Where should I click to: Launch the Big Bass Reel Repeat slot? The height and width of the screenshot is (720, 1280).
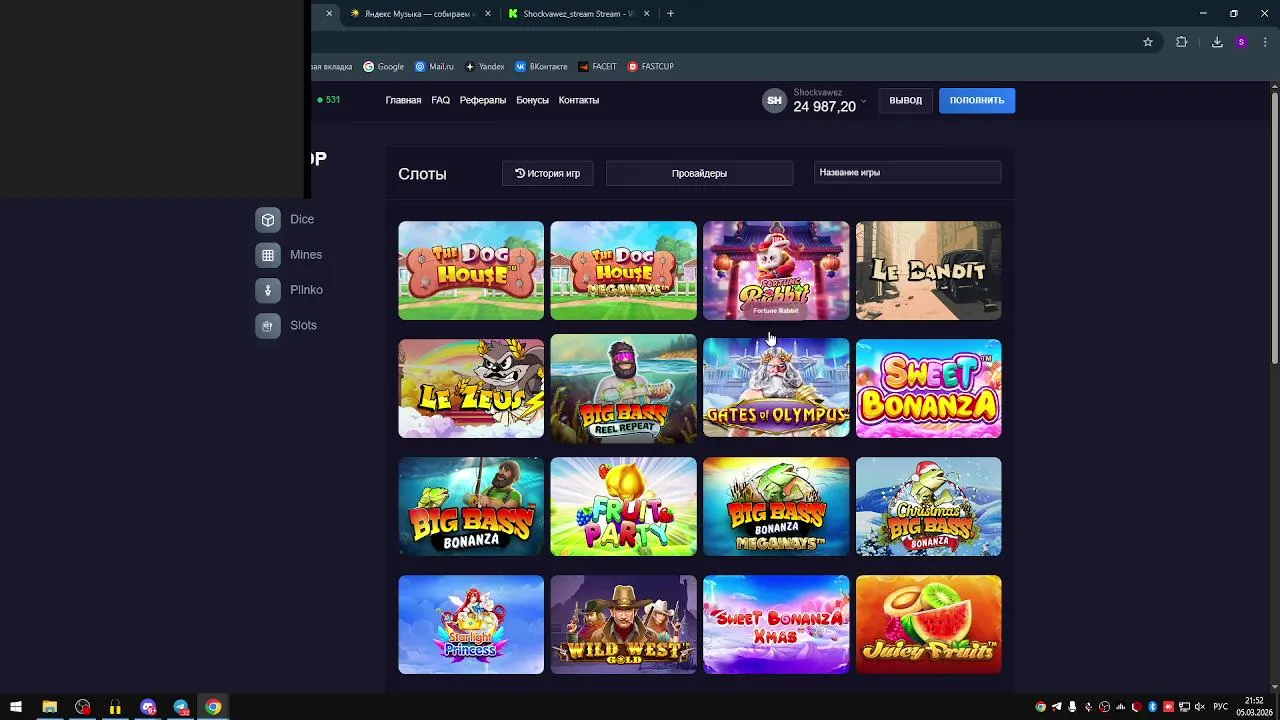point(623,388)
